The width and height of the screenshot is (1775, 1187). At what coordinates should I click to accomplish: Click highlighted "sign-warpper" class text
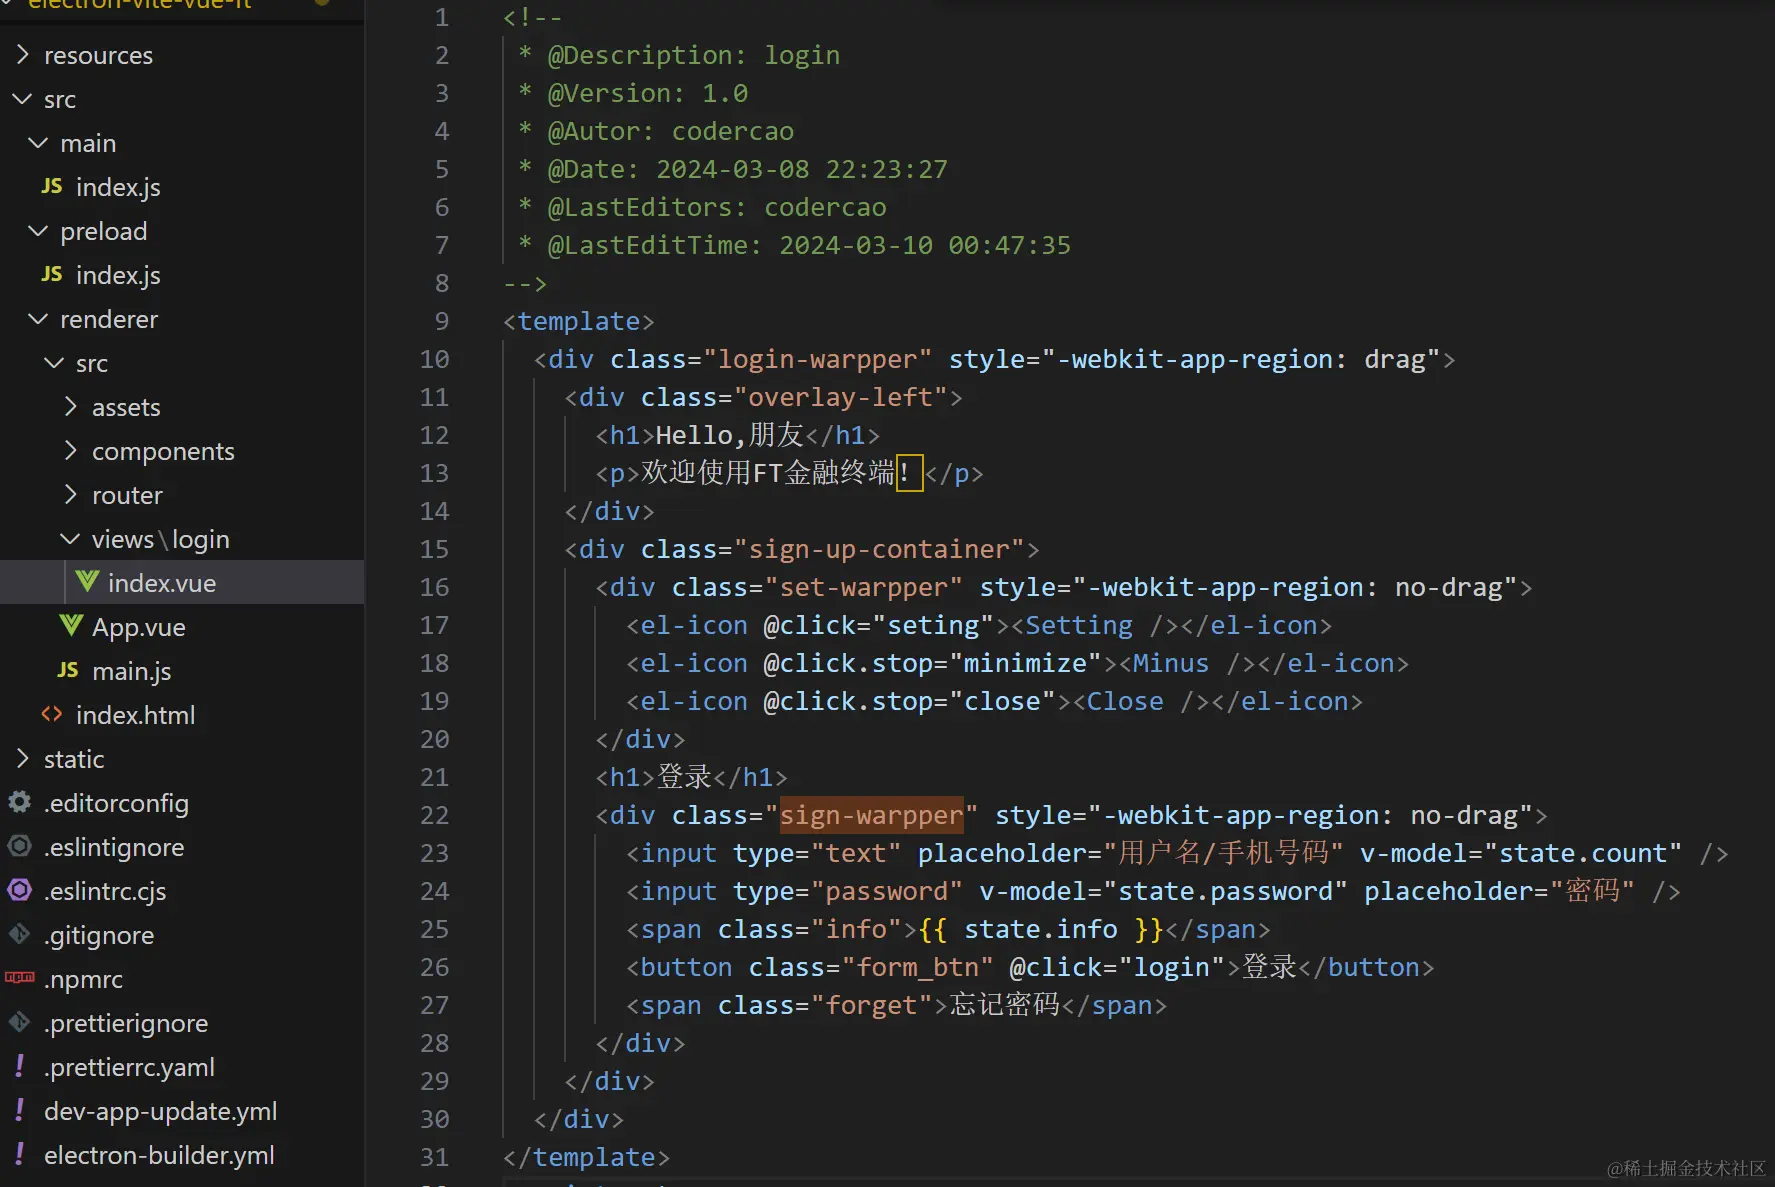click(x=871, y=815)
